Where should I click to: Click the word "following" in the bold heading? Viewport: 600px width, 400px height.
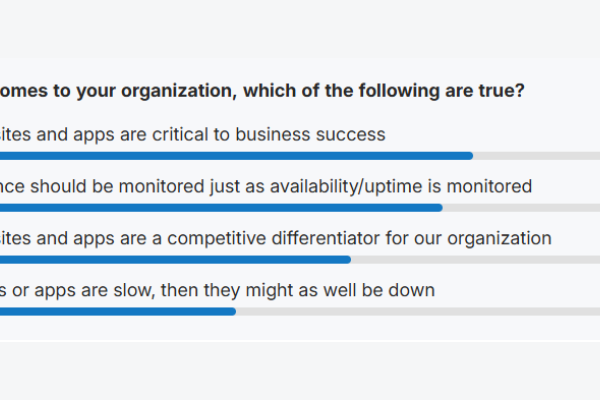[399, 91]
